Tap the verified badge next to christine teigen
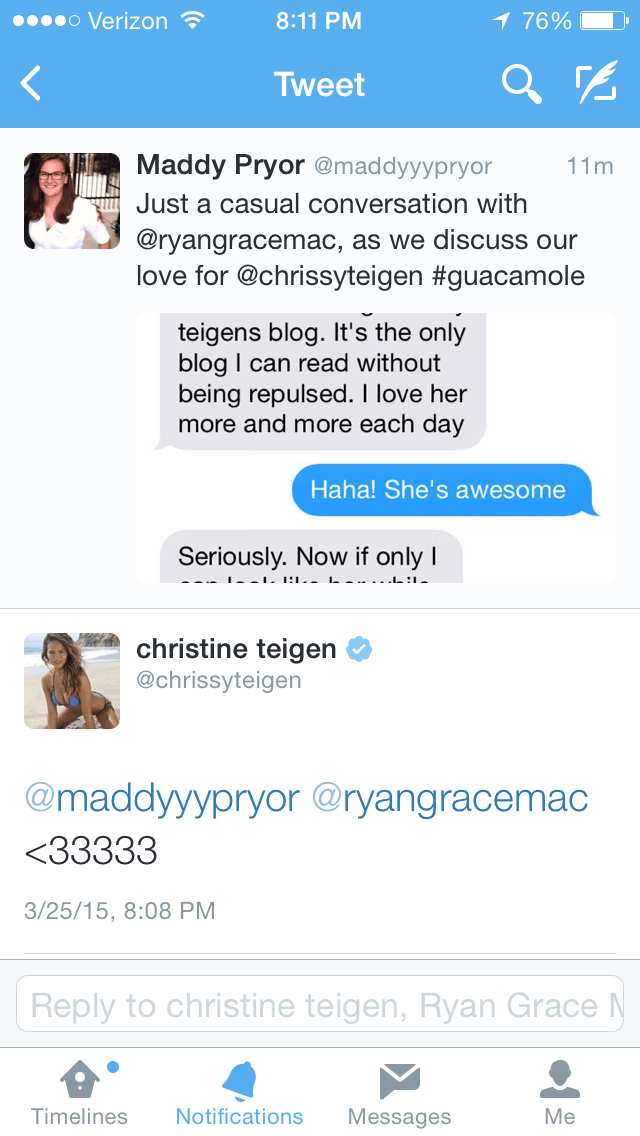The image size is (640, 1136). pyautogui.click(x=359, y=650)
